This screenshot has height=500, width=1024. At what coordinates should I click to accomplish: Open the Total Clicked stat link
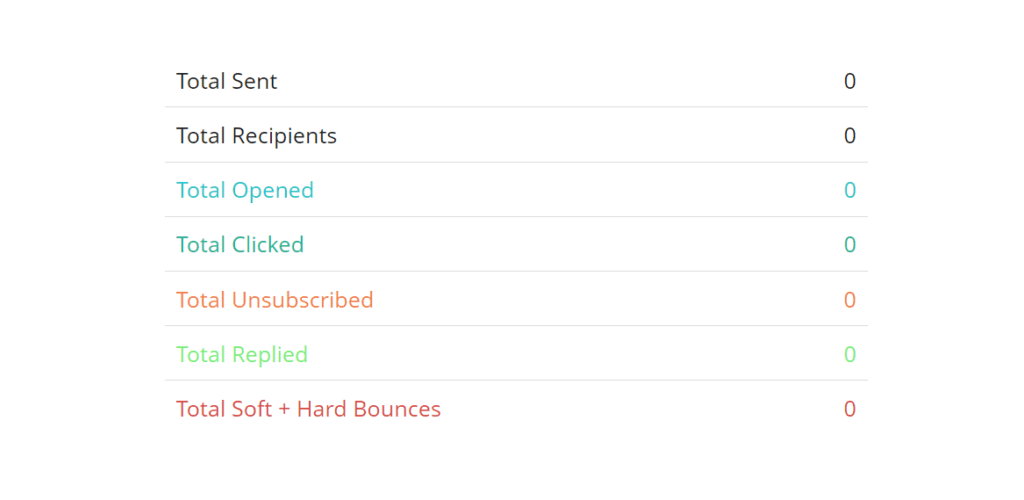click(239, 245)
